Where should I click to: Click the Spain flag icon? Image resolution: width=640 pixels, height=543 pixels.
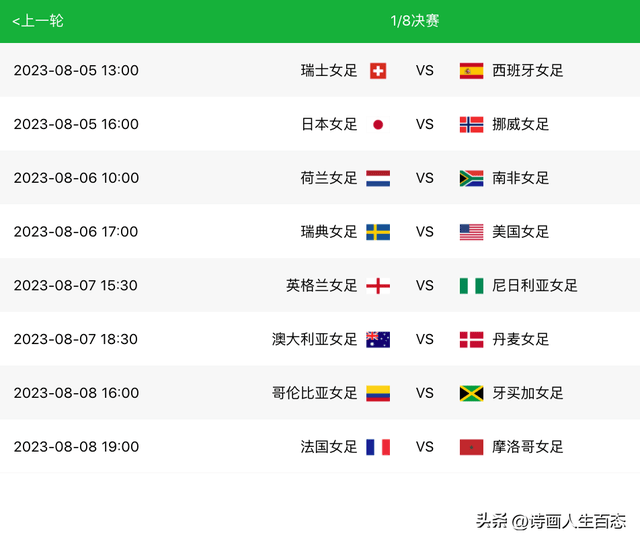471,71
